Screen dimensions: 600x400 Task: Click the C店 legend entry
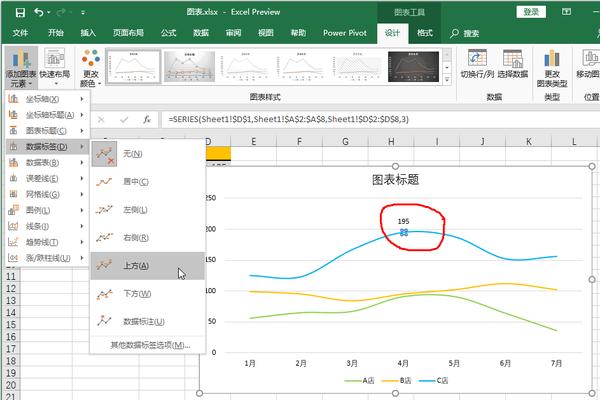coord(433,380)
